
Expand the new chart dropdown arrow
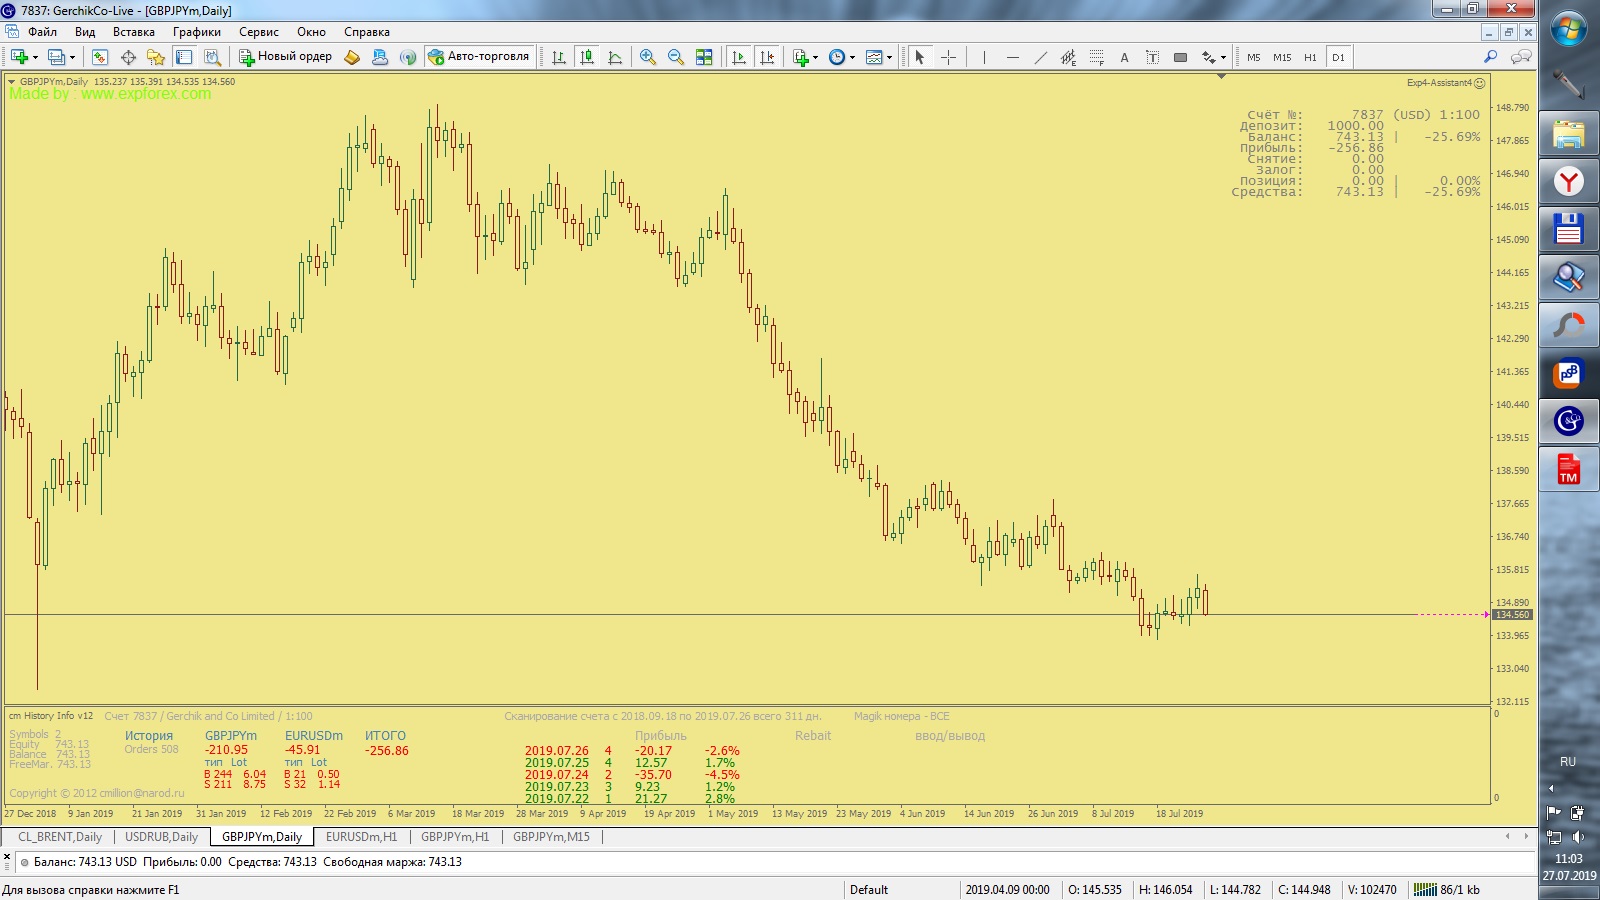click(35, 58)
